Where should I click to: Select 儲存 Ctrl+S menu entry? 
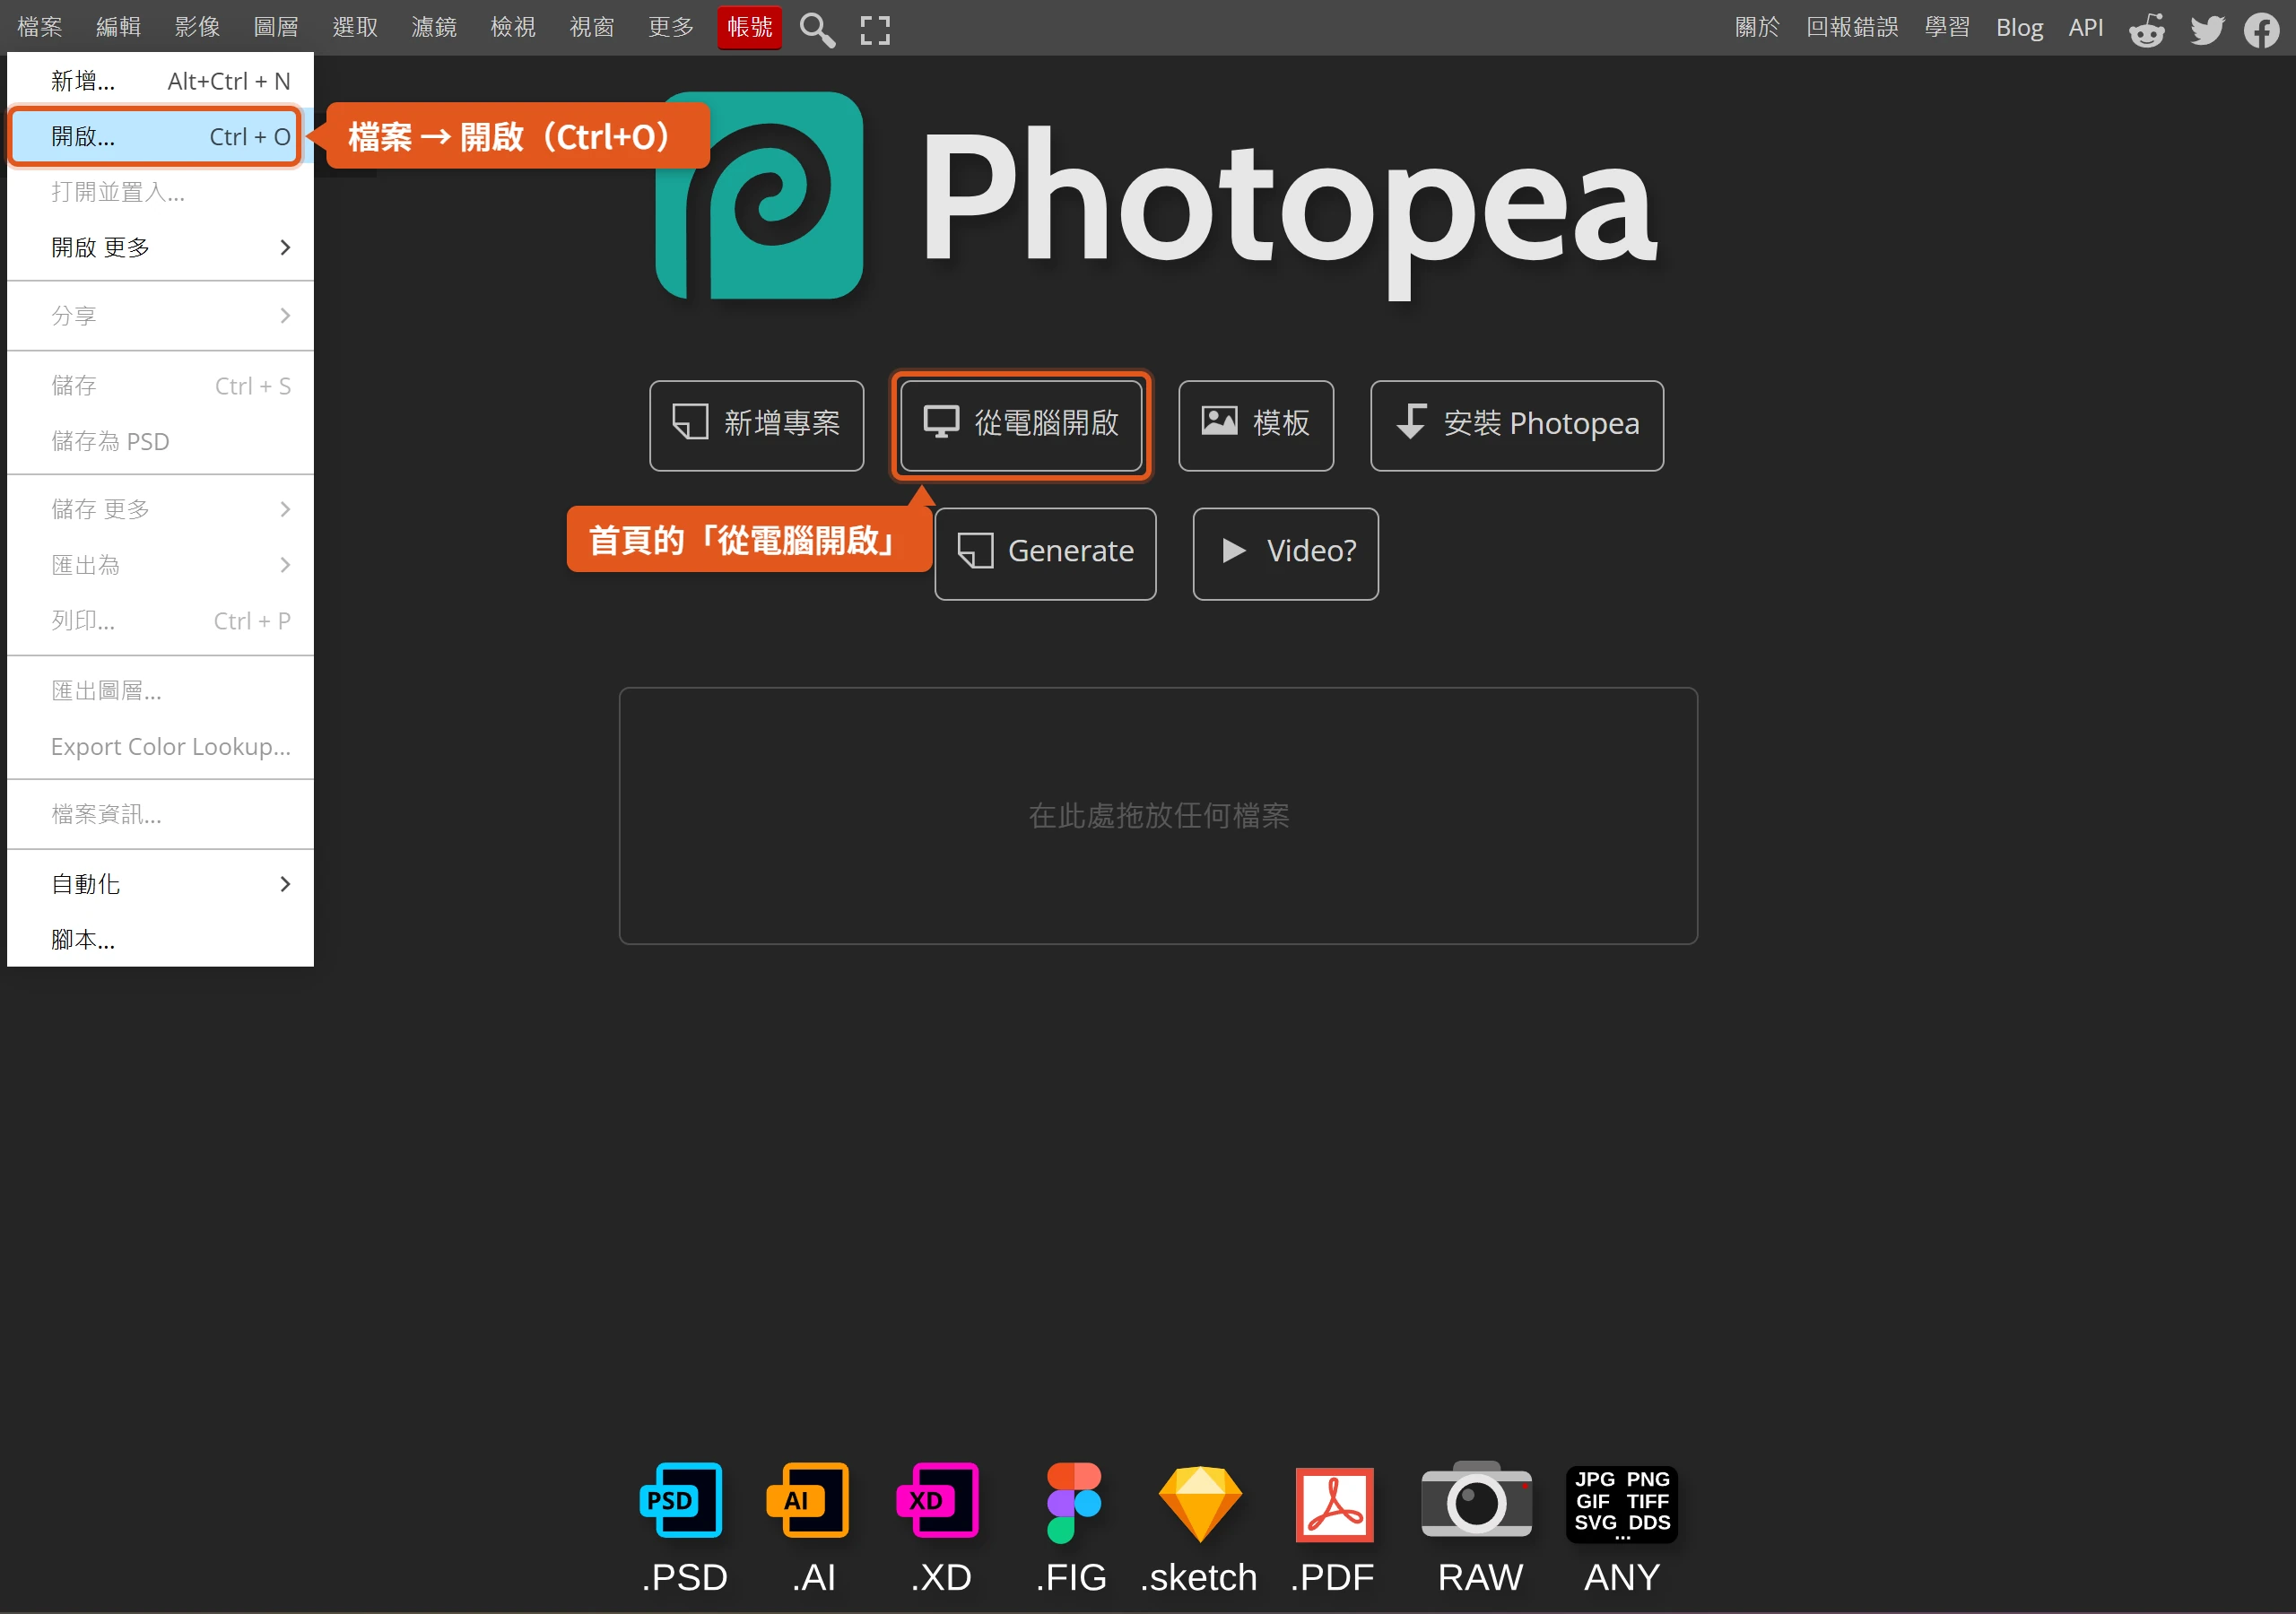tap(160, 386)
